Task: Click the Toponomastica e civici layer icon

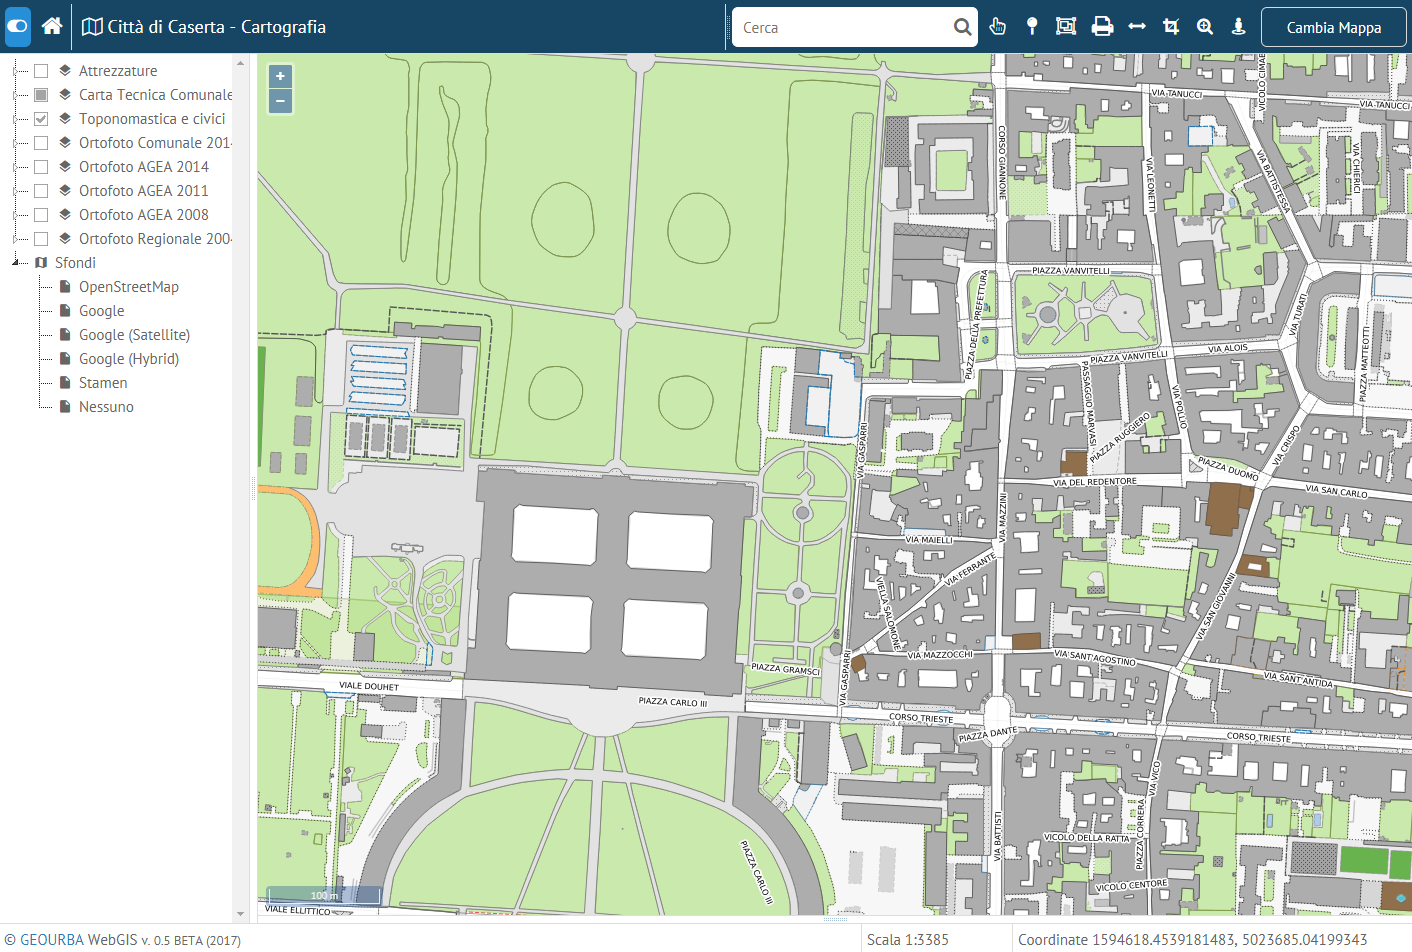Action: 65,119
